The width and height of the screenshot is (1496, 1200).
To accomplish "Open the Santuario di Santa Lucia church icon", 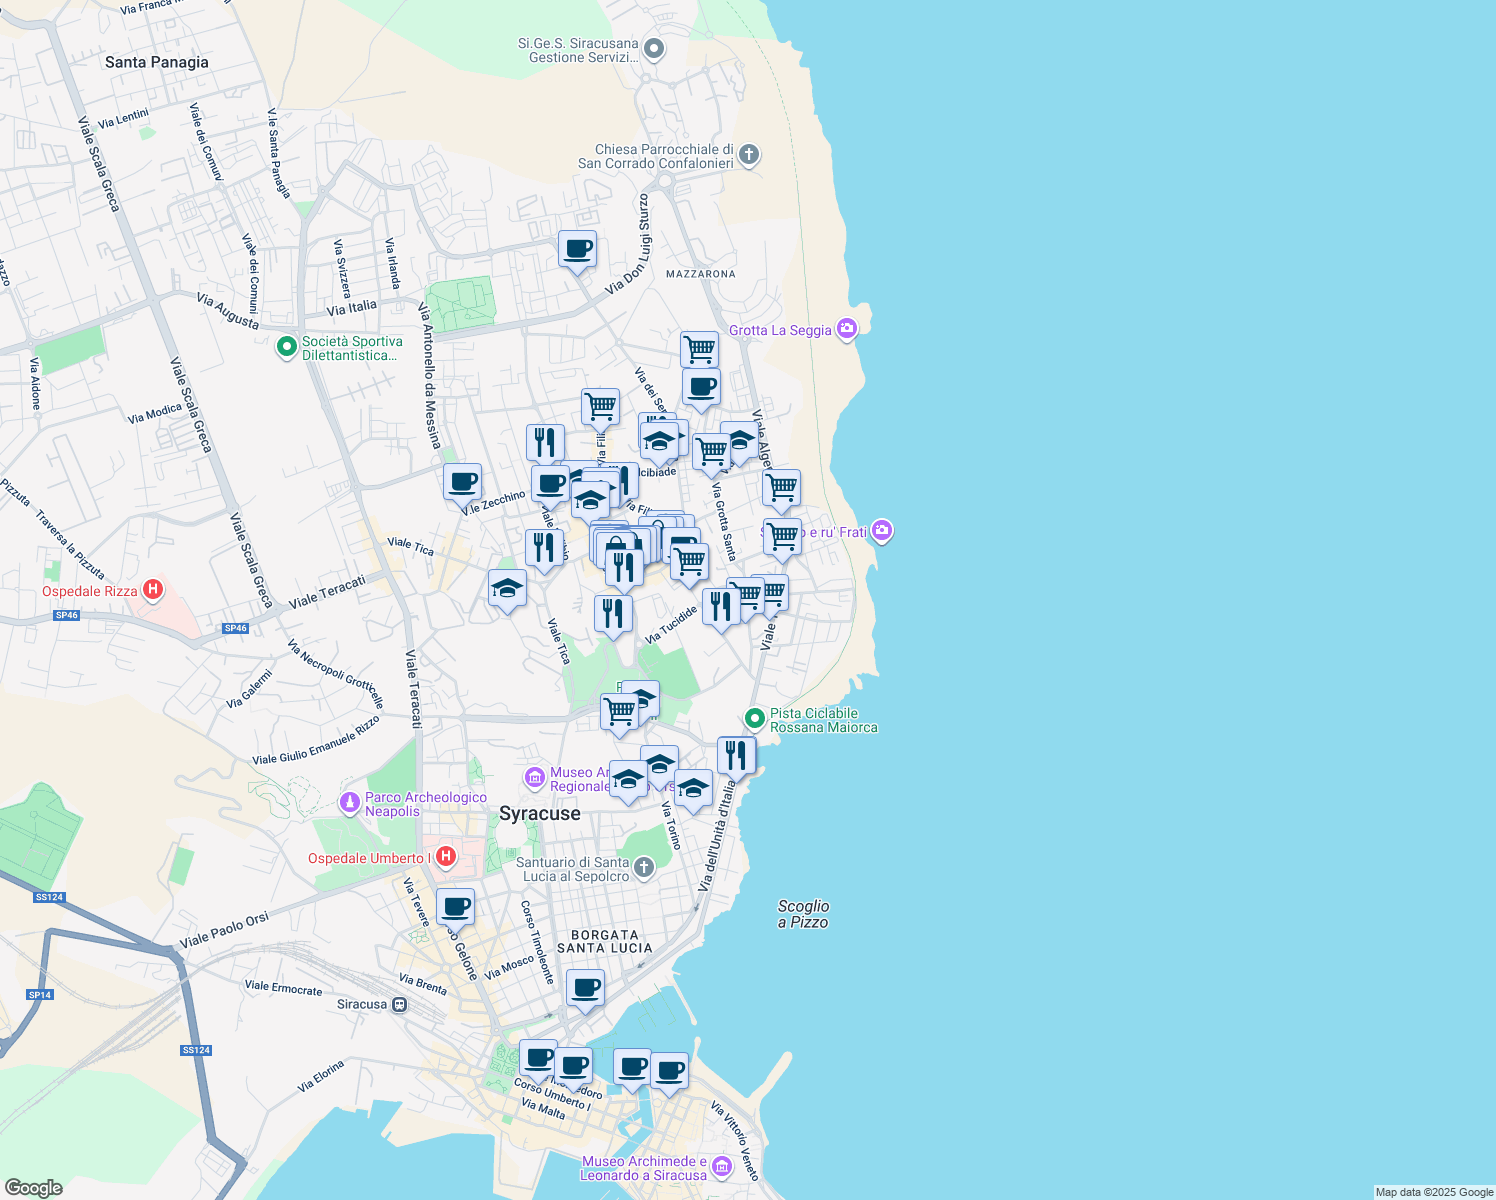I will (x=644, y=868).
